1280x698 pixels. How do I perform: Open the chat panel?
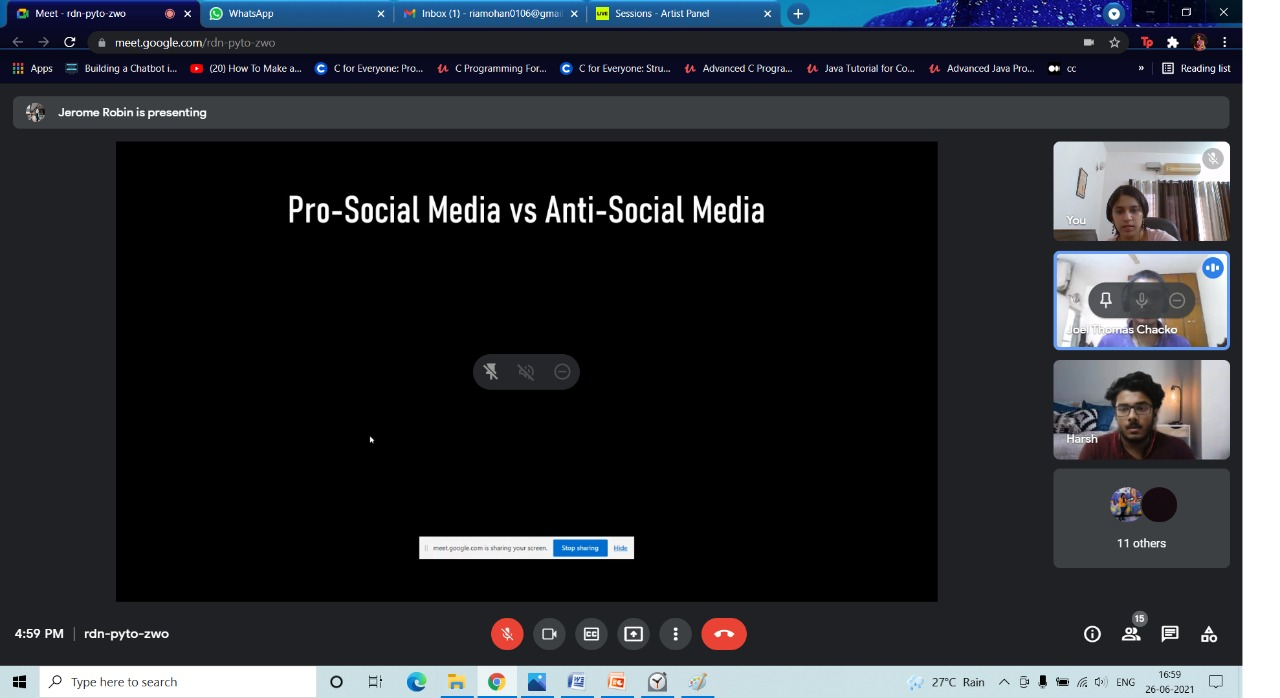pyautogui.click(x=1170, y=634)
